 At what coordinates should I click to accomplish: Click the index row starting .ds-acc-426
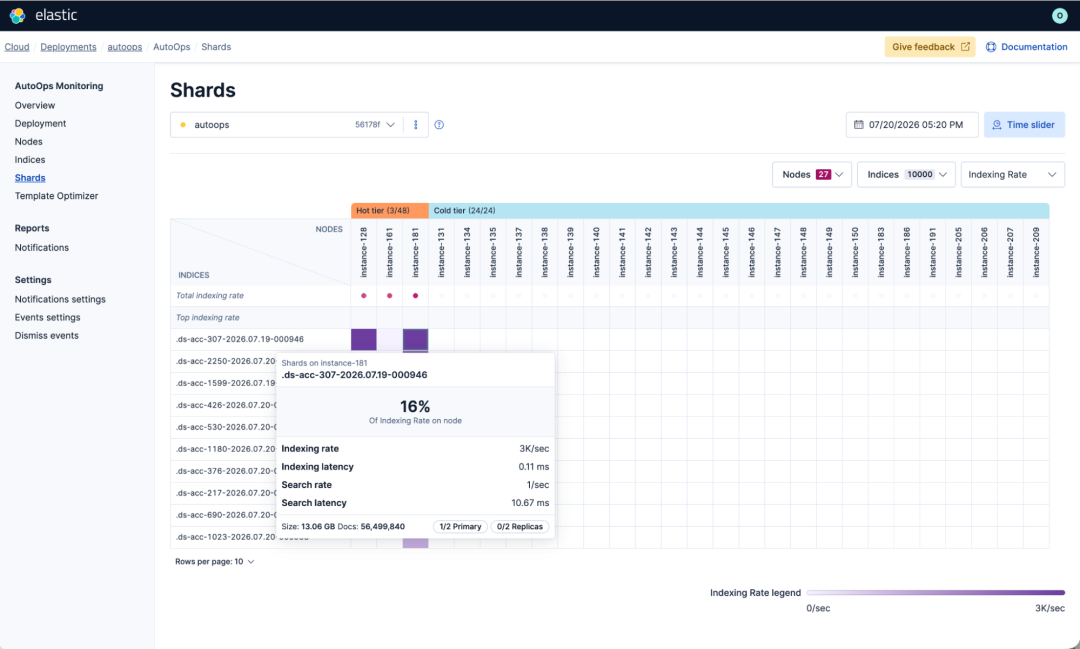[x=226, y=405]
